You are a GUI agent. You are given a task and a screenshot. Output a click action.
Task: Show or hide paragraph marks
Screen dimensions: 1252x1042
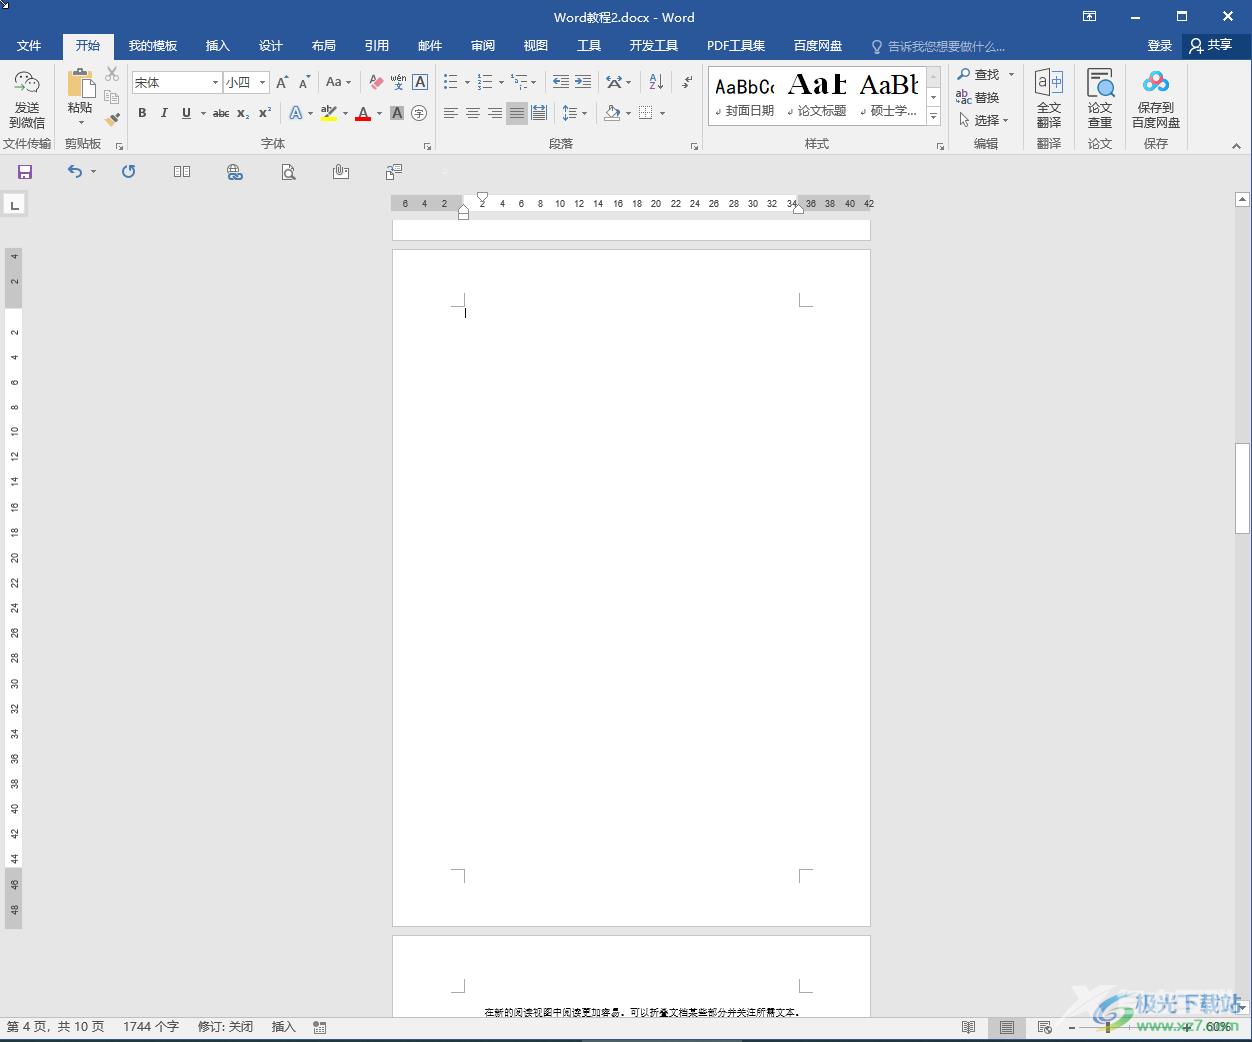687,82
